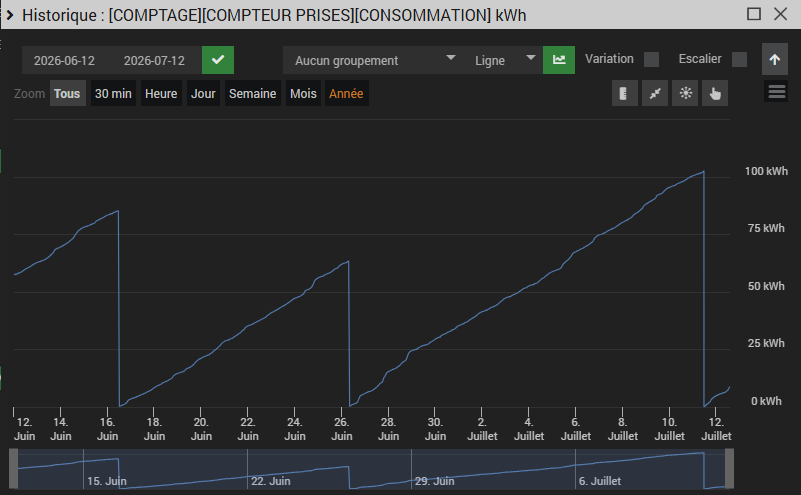Toggle the Variation checkbox
This screenshot has height=495, width=801.
(x=651, y=59)
